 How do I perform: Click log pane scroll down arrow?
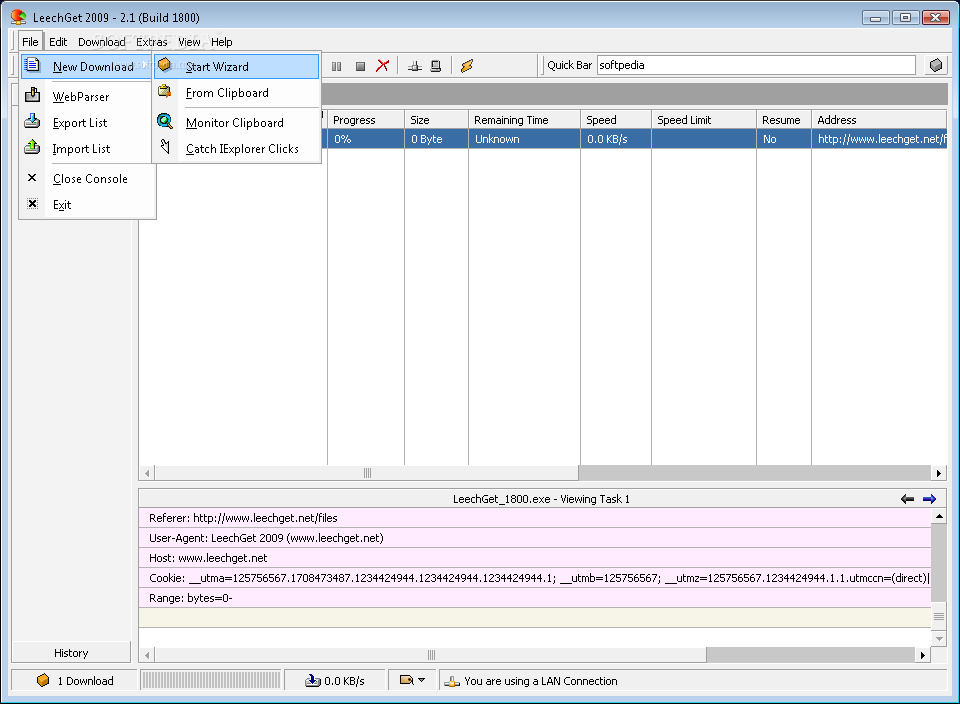[x=939, y=638]
